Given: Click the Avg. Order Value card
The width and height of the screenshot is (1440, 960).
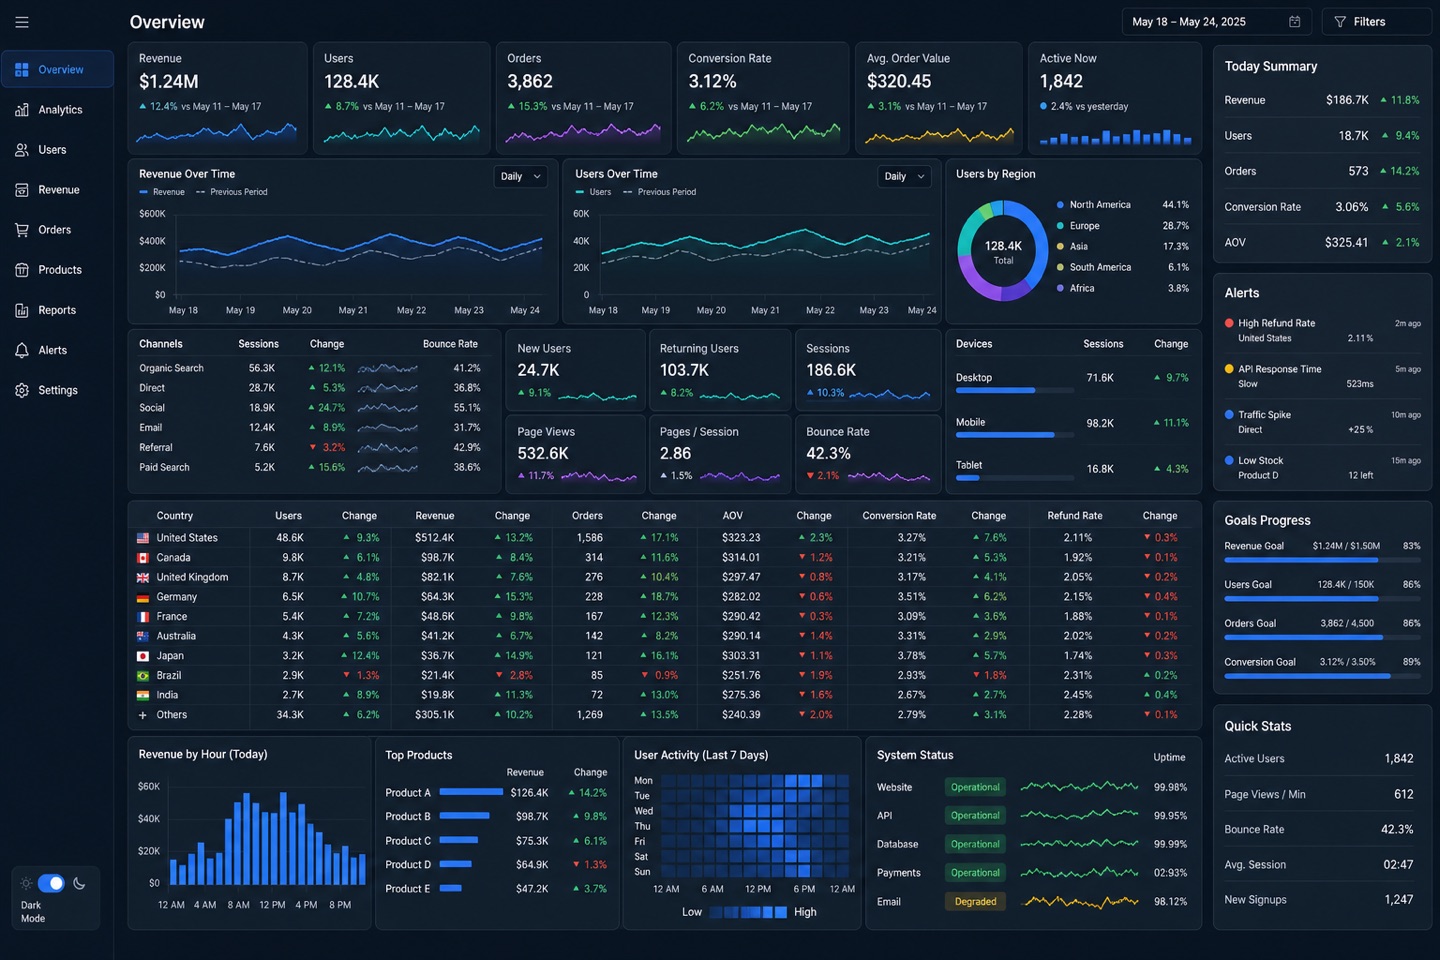Looking at the screenshot, I should click(939, 98).
